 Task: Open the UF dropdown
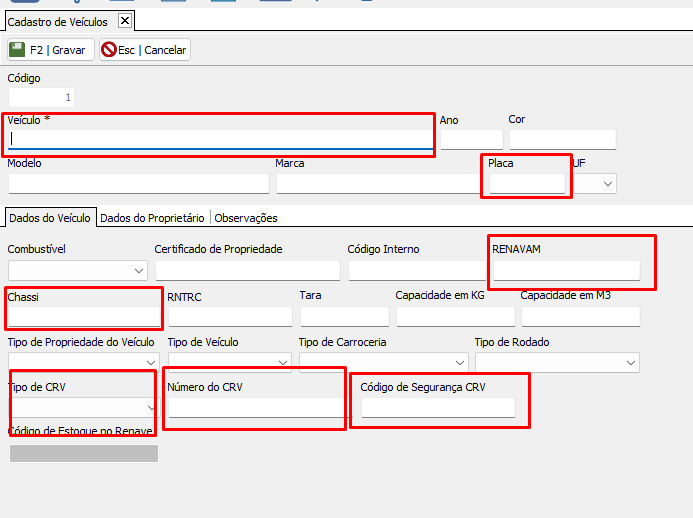pos(594,184)
